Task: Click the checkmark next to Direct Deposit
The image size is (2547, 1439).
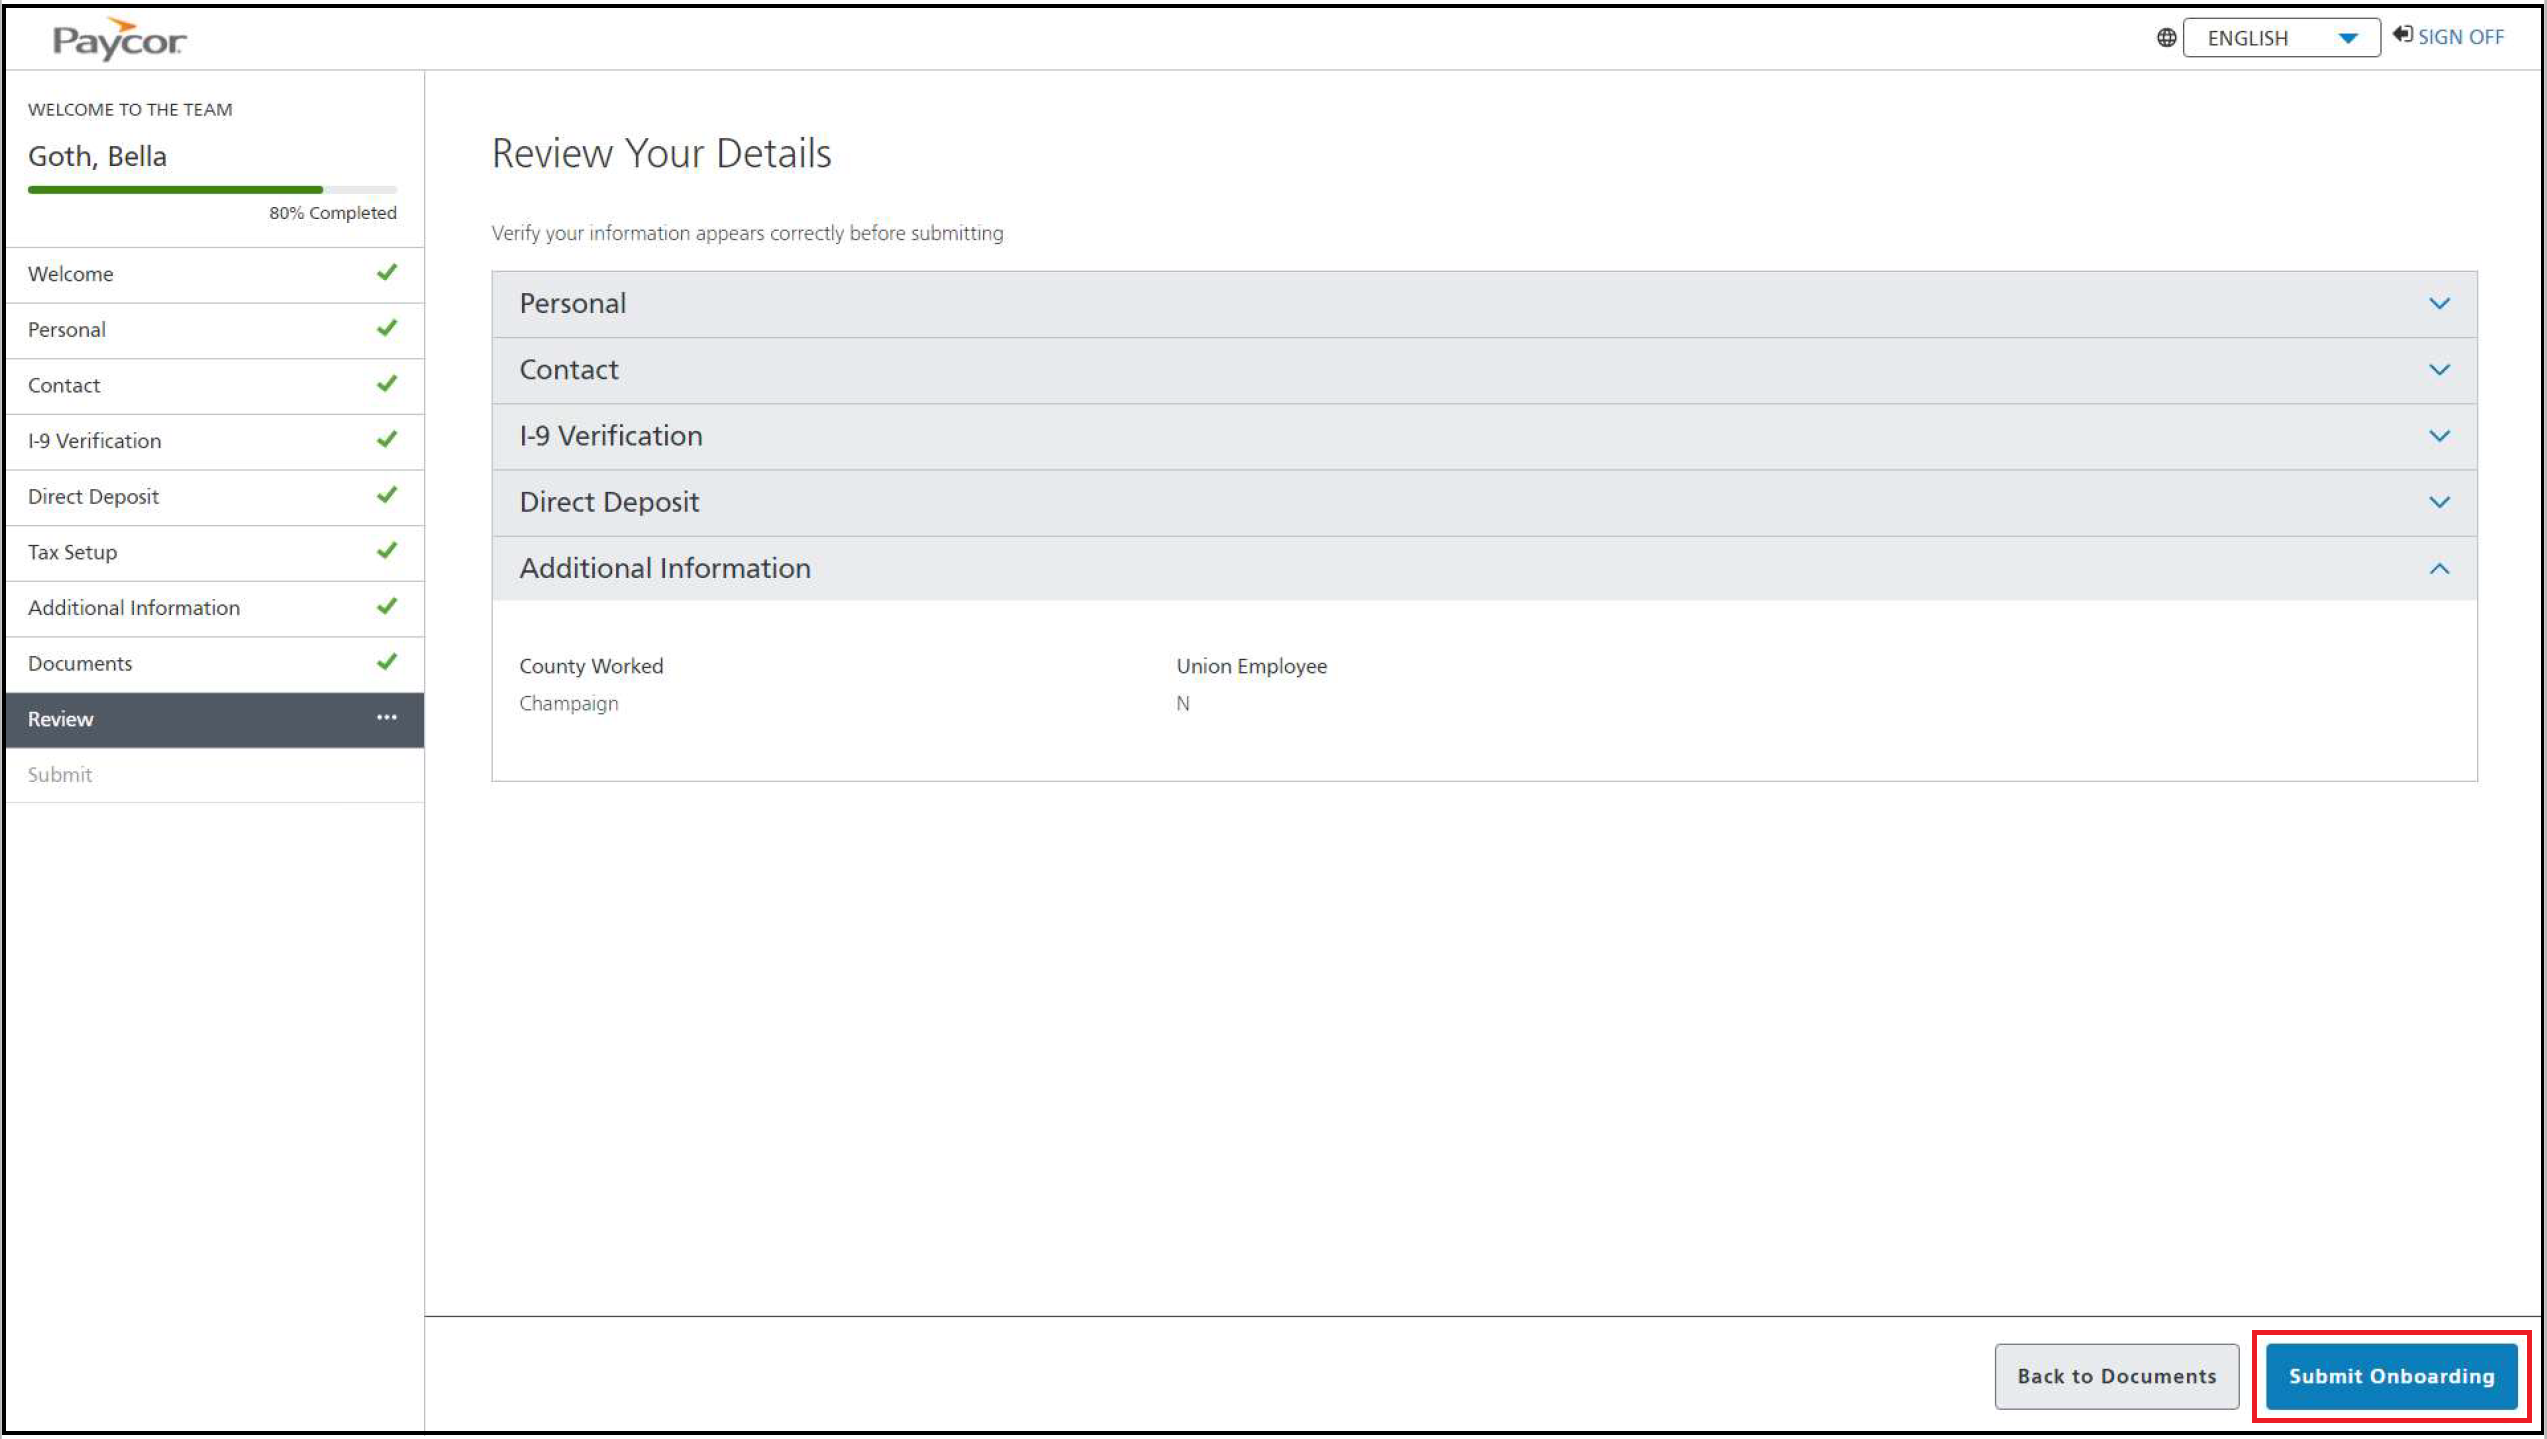Action: pyautogui.click(x=387, y=495)
